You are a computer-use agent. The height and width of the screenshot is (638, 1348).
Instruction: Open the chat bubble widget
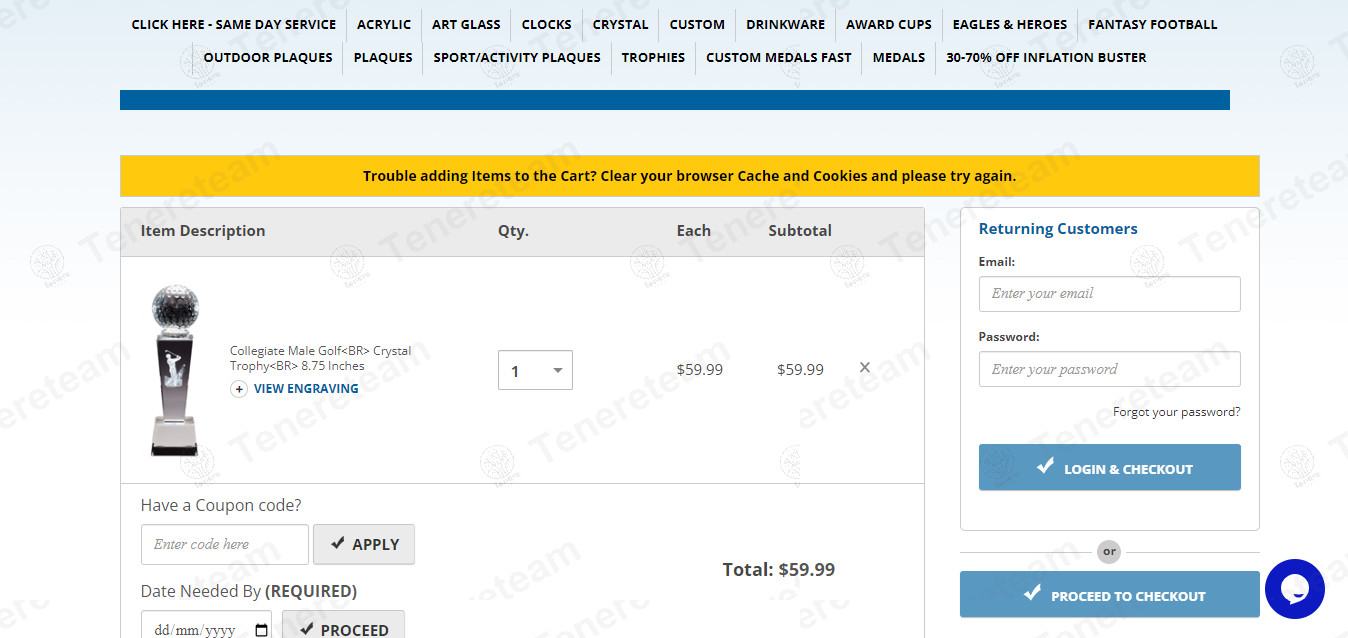[1294, 589]
